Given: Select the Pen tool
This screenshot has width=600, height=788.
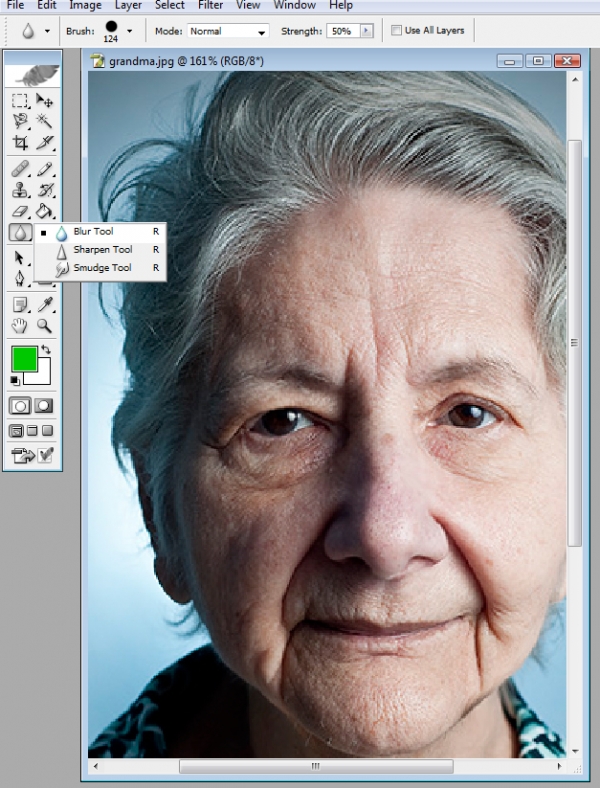Looking at the screenshot, I should [20, 278].
